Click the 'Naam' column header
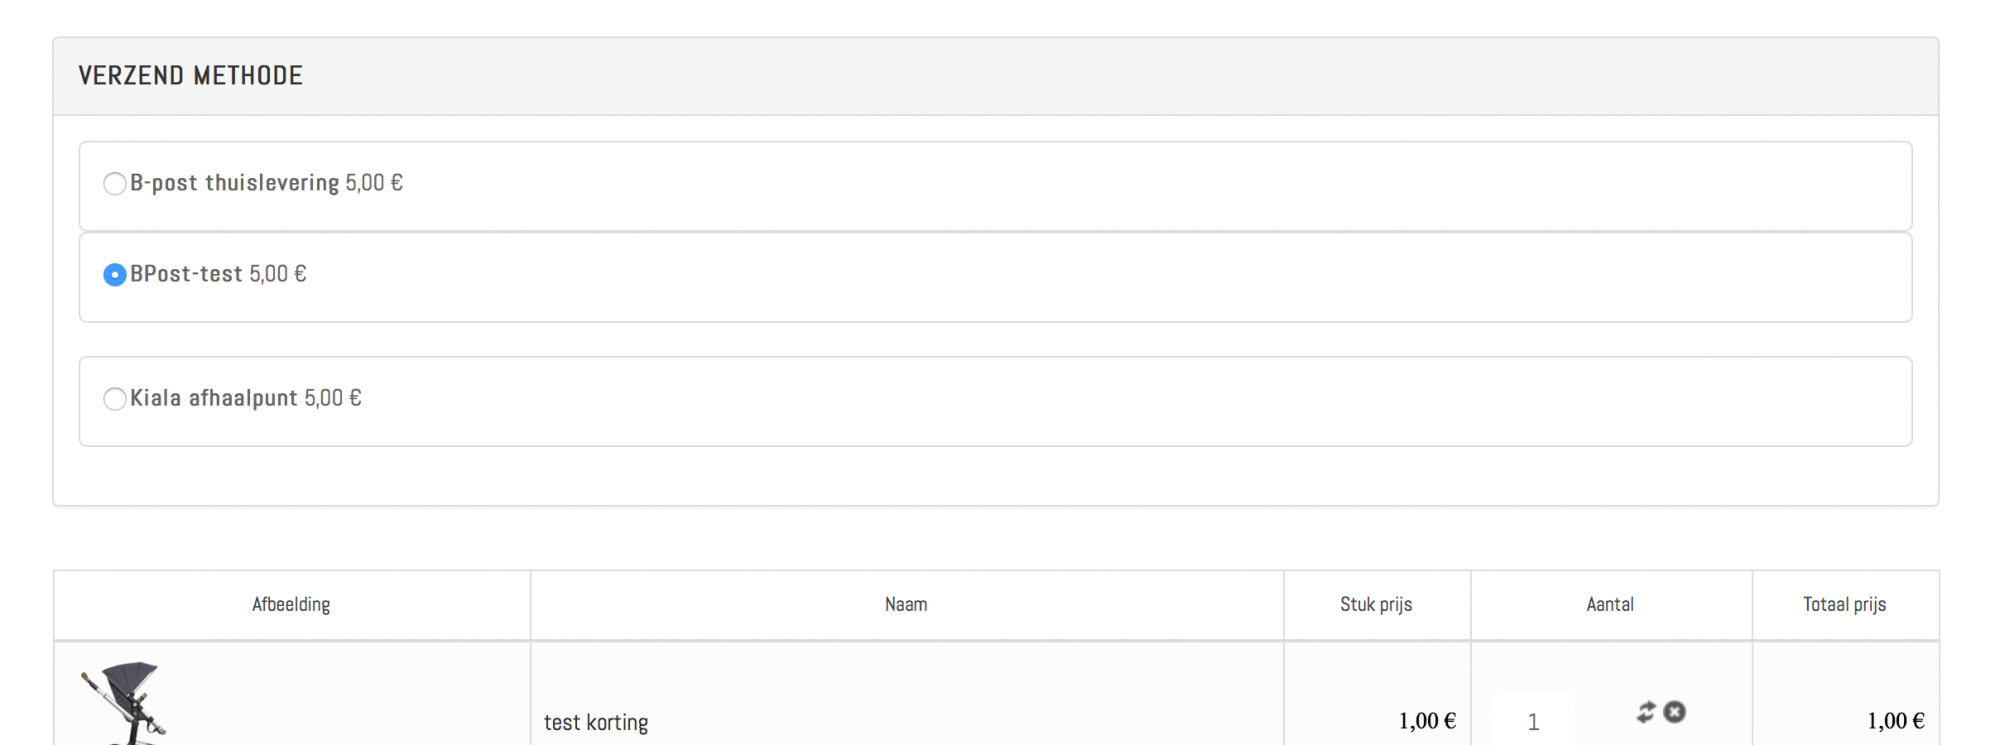 (906, 604)
